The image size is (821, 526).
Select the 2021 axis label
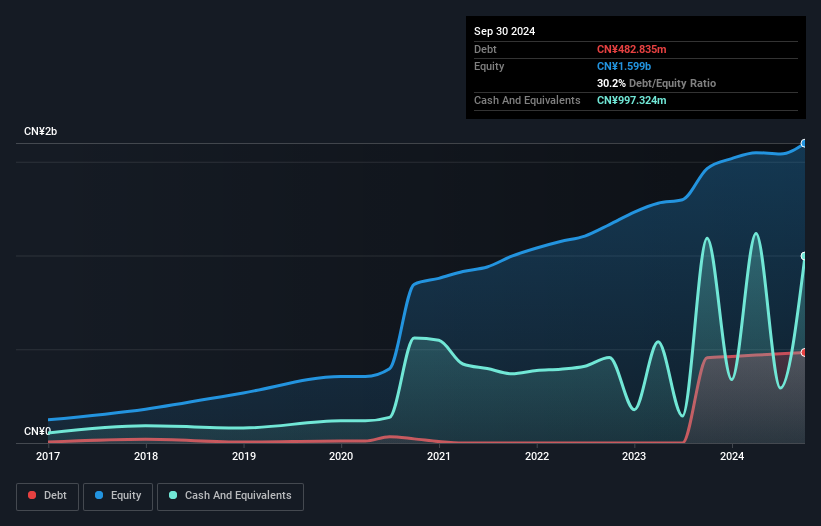tap(439, 456)
